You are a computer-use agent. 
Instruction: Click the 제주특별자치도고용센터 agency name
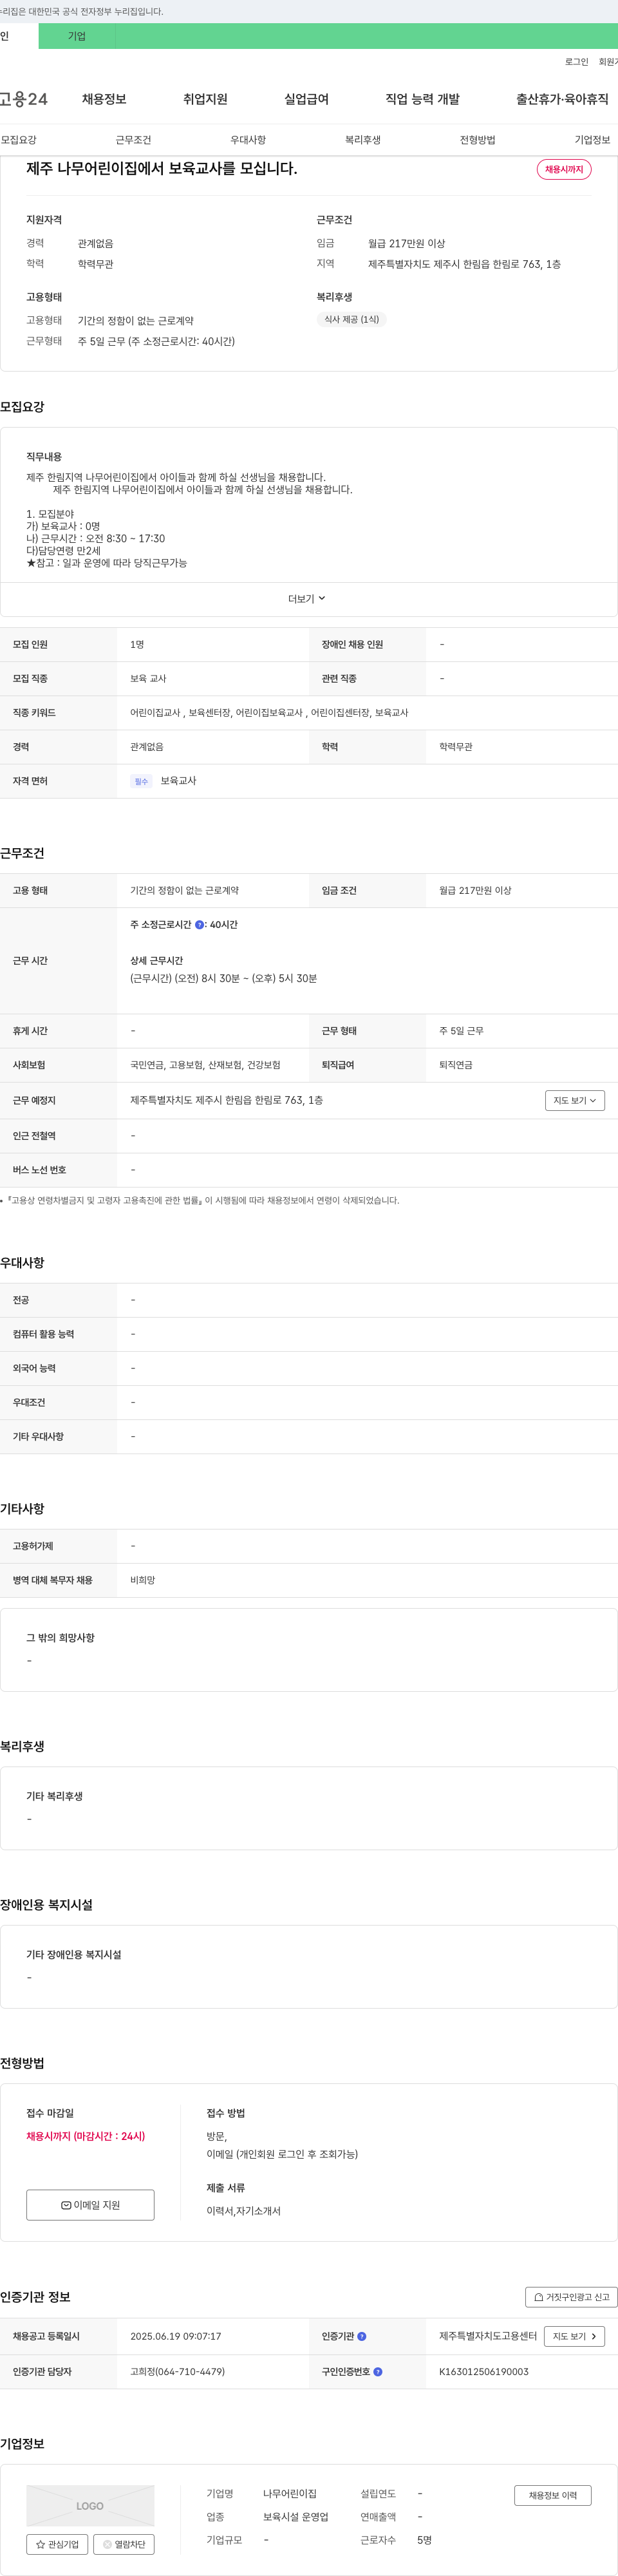(488, 2336)
